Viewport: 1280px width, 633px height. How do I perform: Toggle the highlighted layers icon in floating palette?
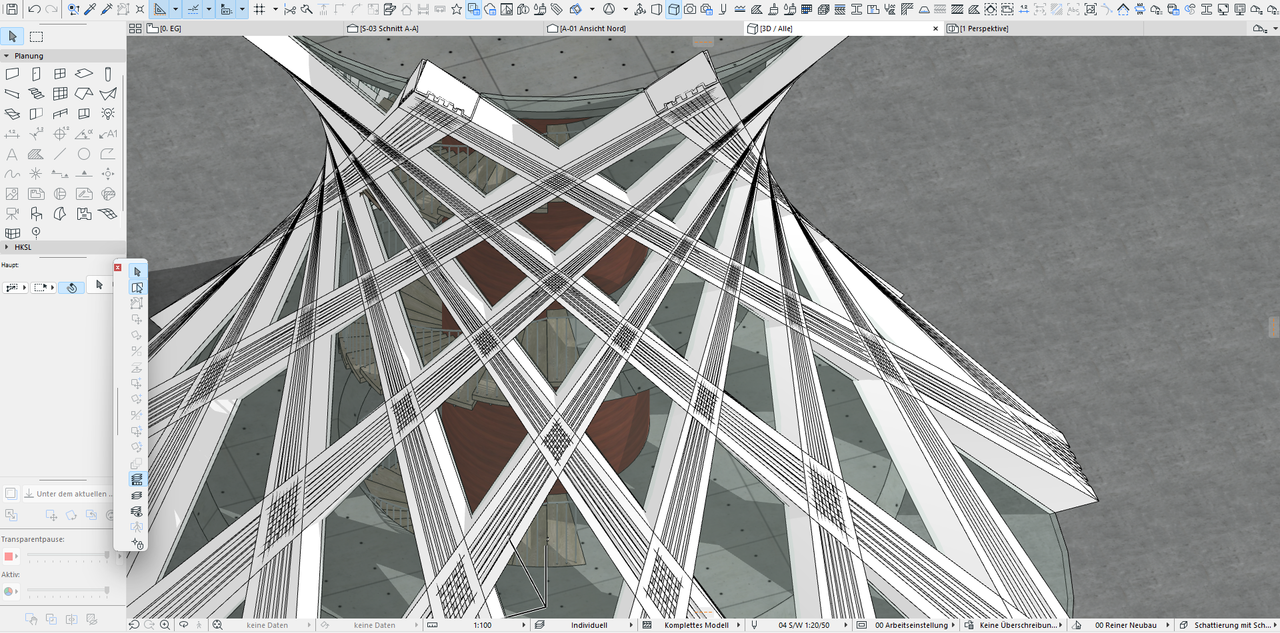pyautogui.click(x=137, y=479)
